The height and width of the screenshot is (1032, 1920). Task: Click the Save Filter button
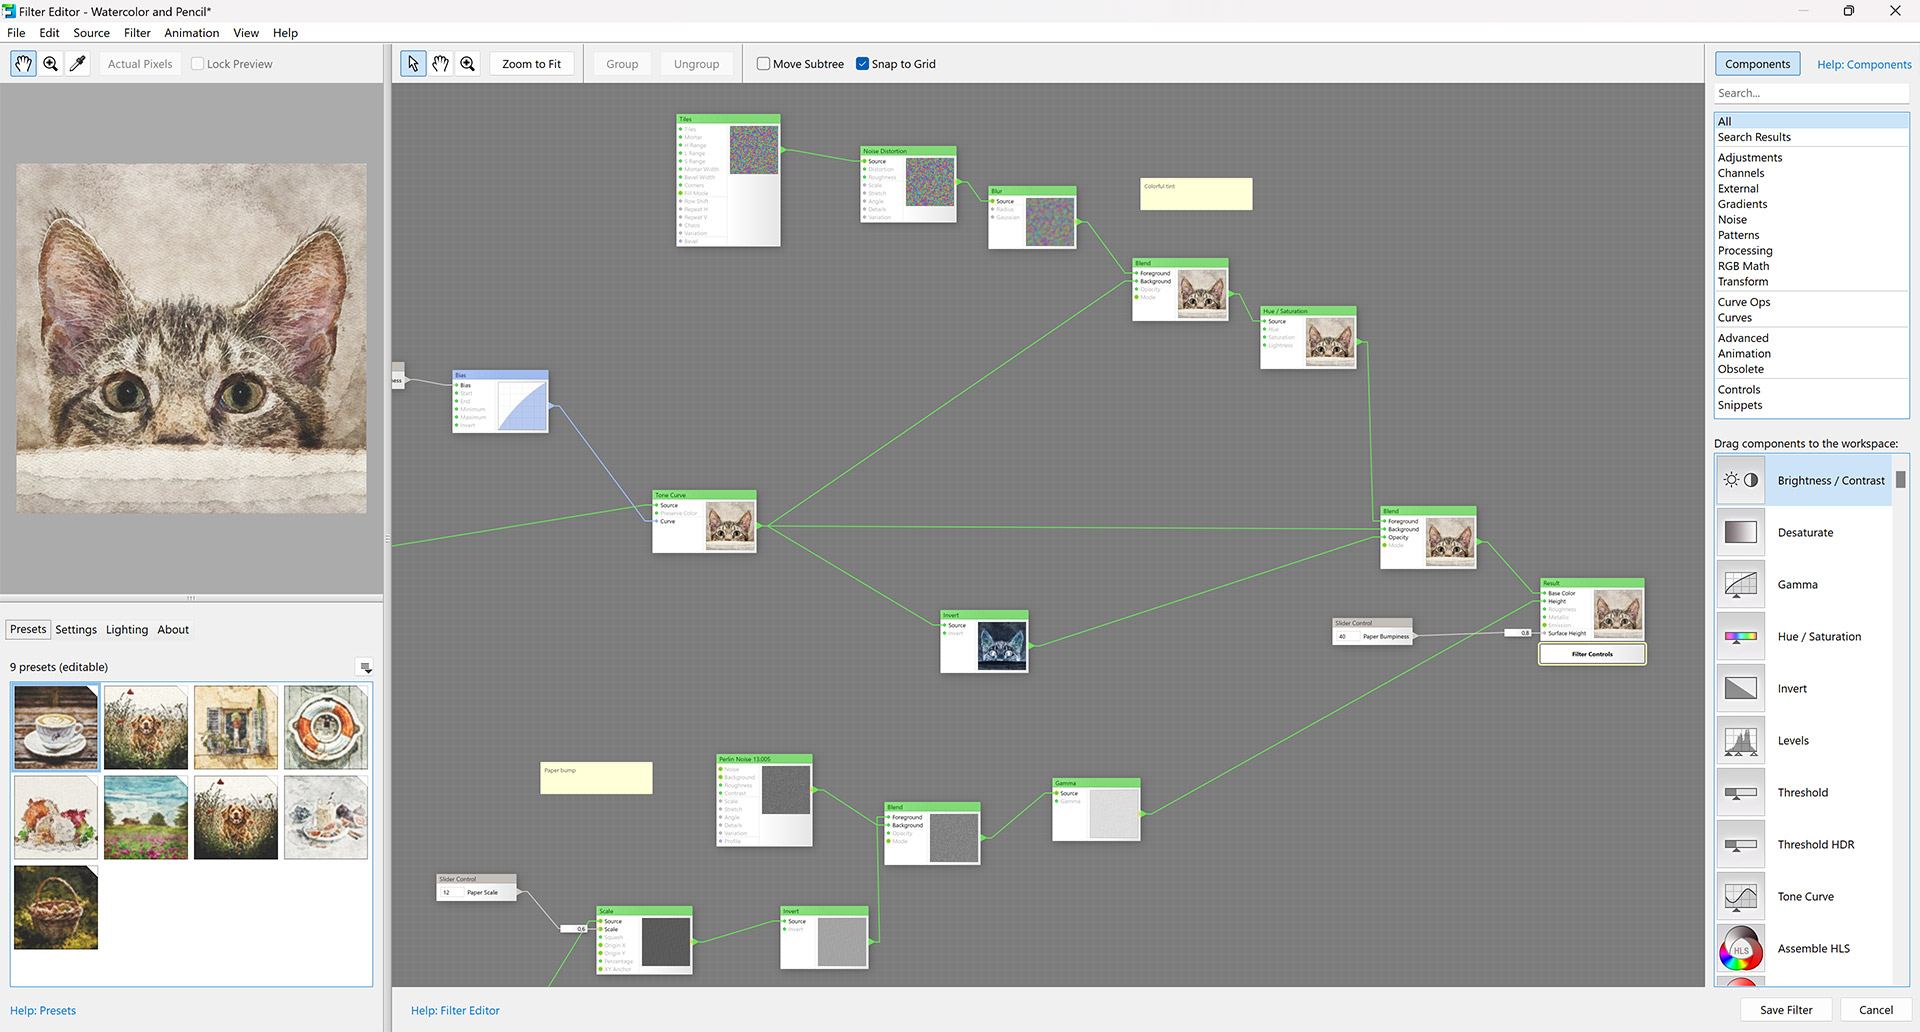1785,1010
